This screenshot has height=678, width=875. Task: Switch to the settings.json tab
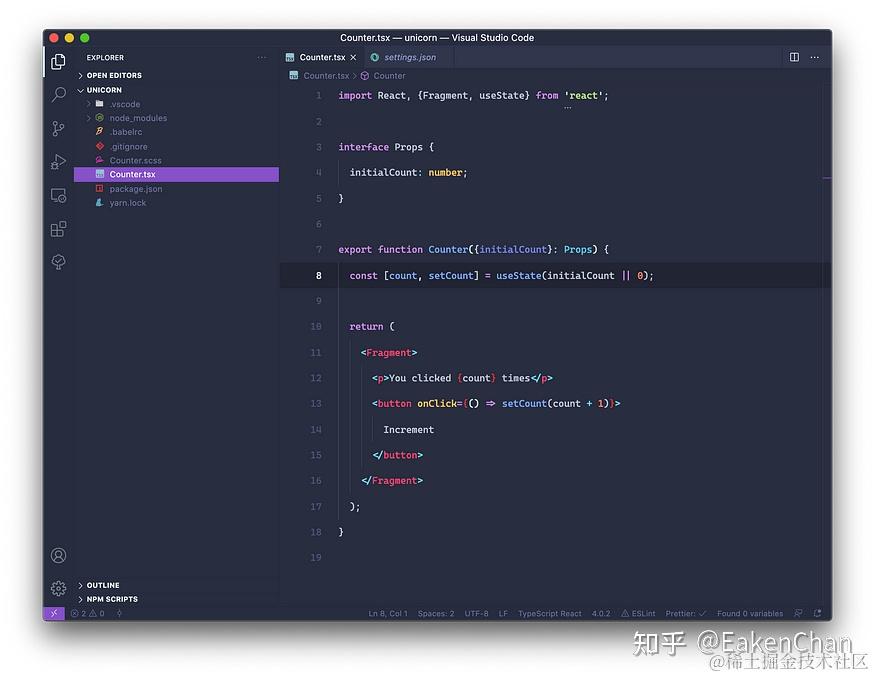click(410, 57)
